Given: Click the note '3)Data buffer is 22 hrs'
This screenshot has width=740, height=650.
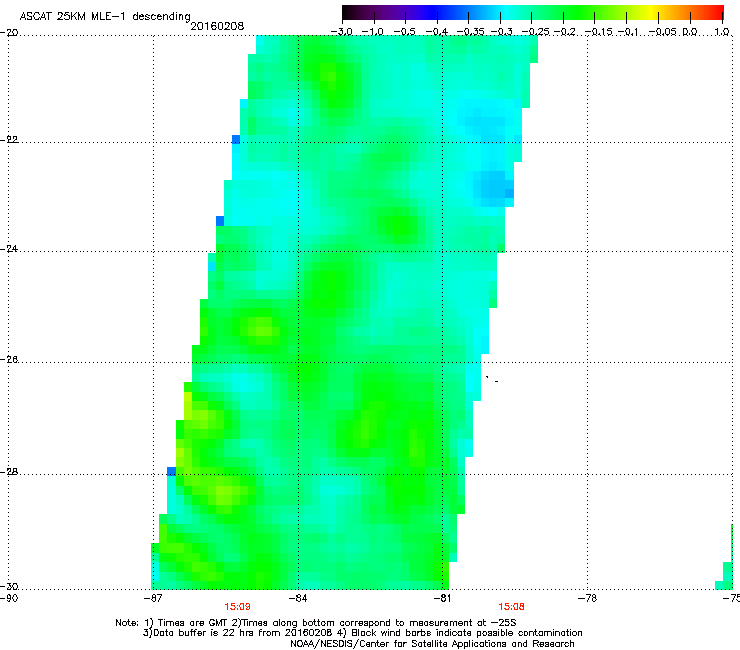Looking at the screenshot, I should point(362,633).
